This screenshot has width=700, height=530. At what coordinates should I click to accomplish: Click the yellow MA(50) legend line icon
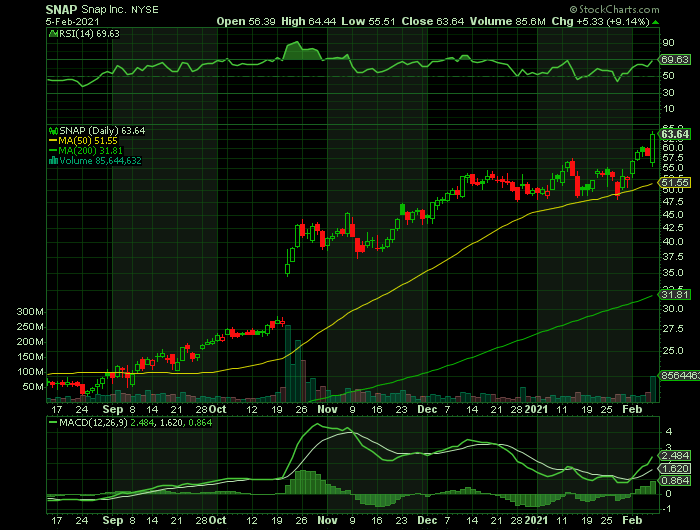[53, 141]
